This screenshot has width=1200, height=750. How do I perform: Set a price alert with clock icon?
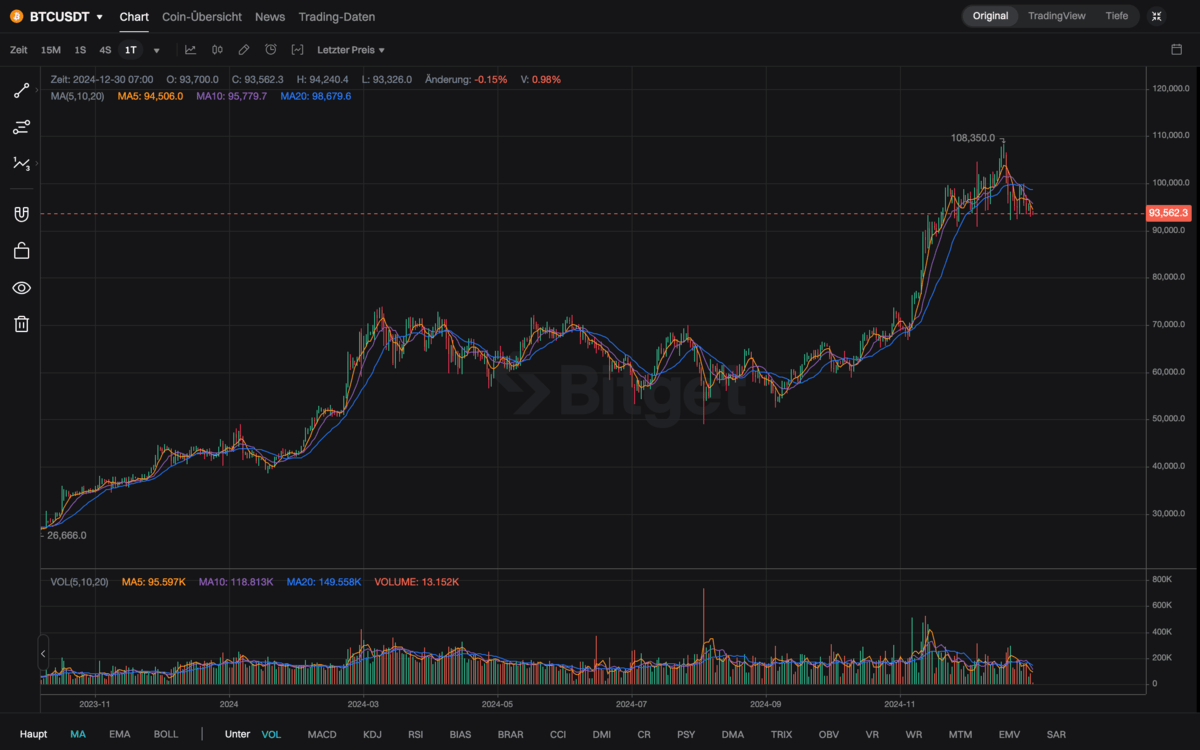click(271, 49)
